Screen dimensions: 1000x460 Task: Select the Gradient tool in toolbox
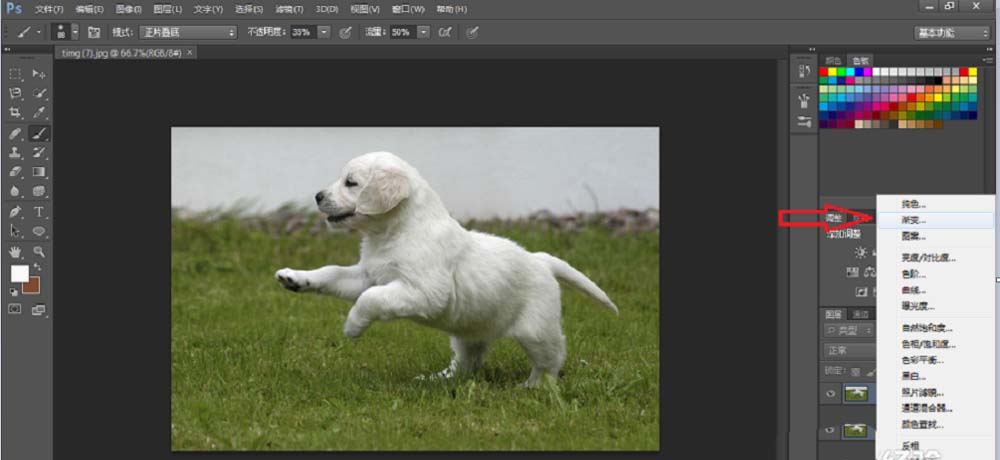click(40, 172)
